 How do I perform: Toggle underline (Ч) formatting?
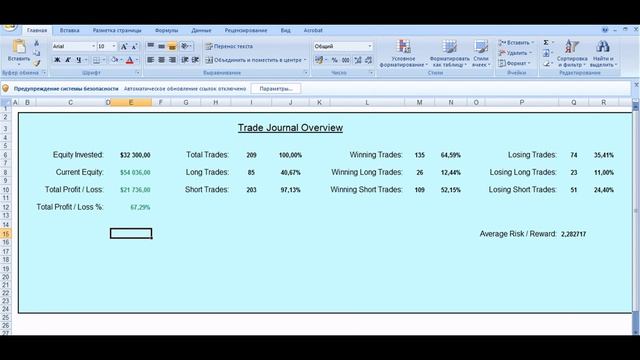click(78, 60)
